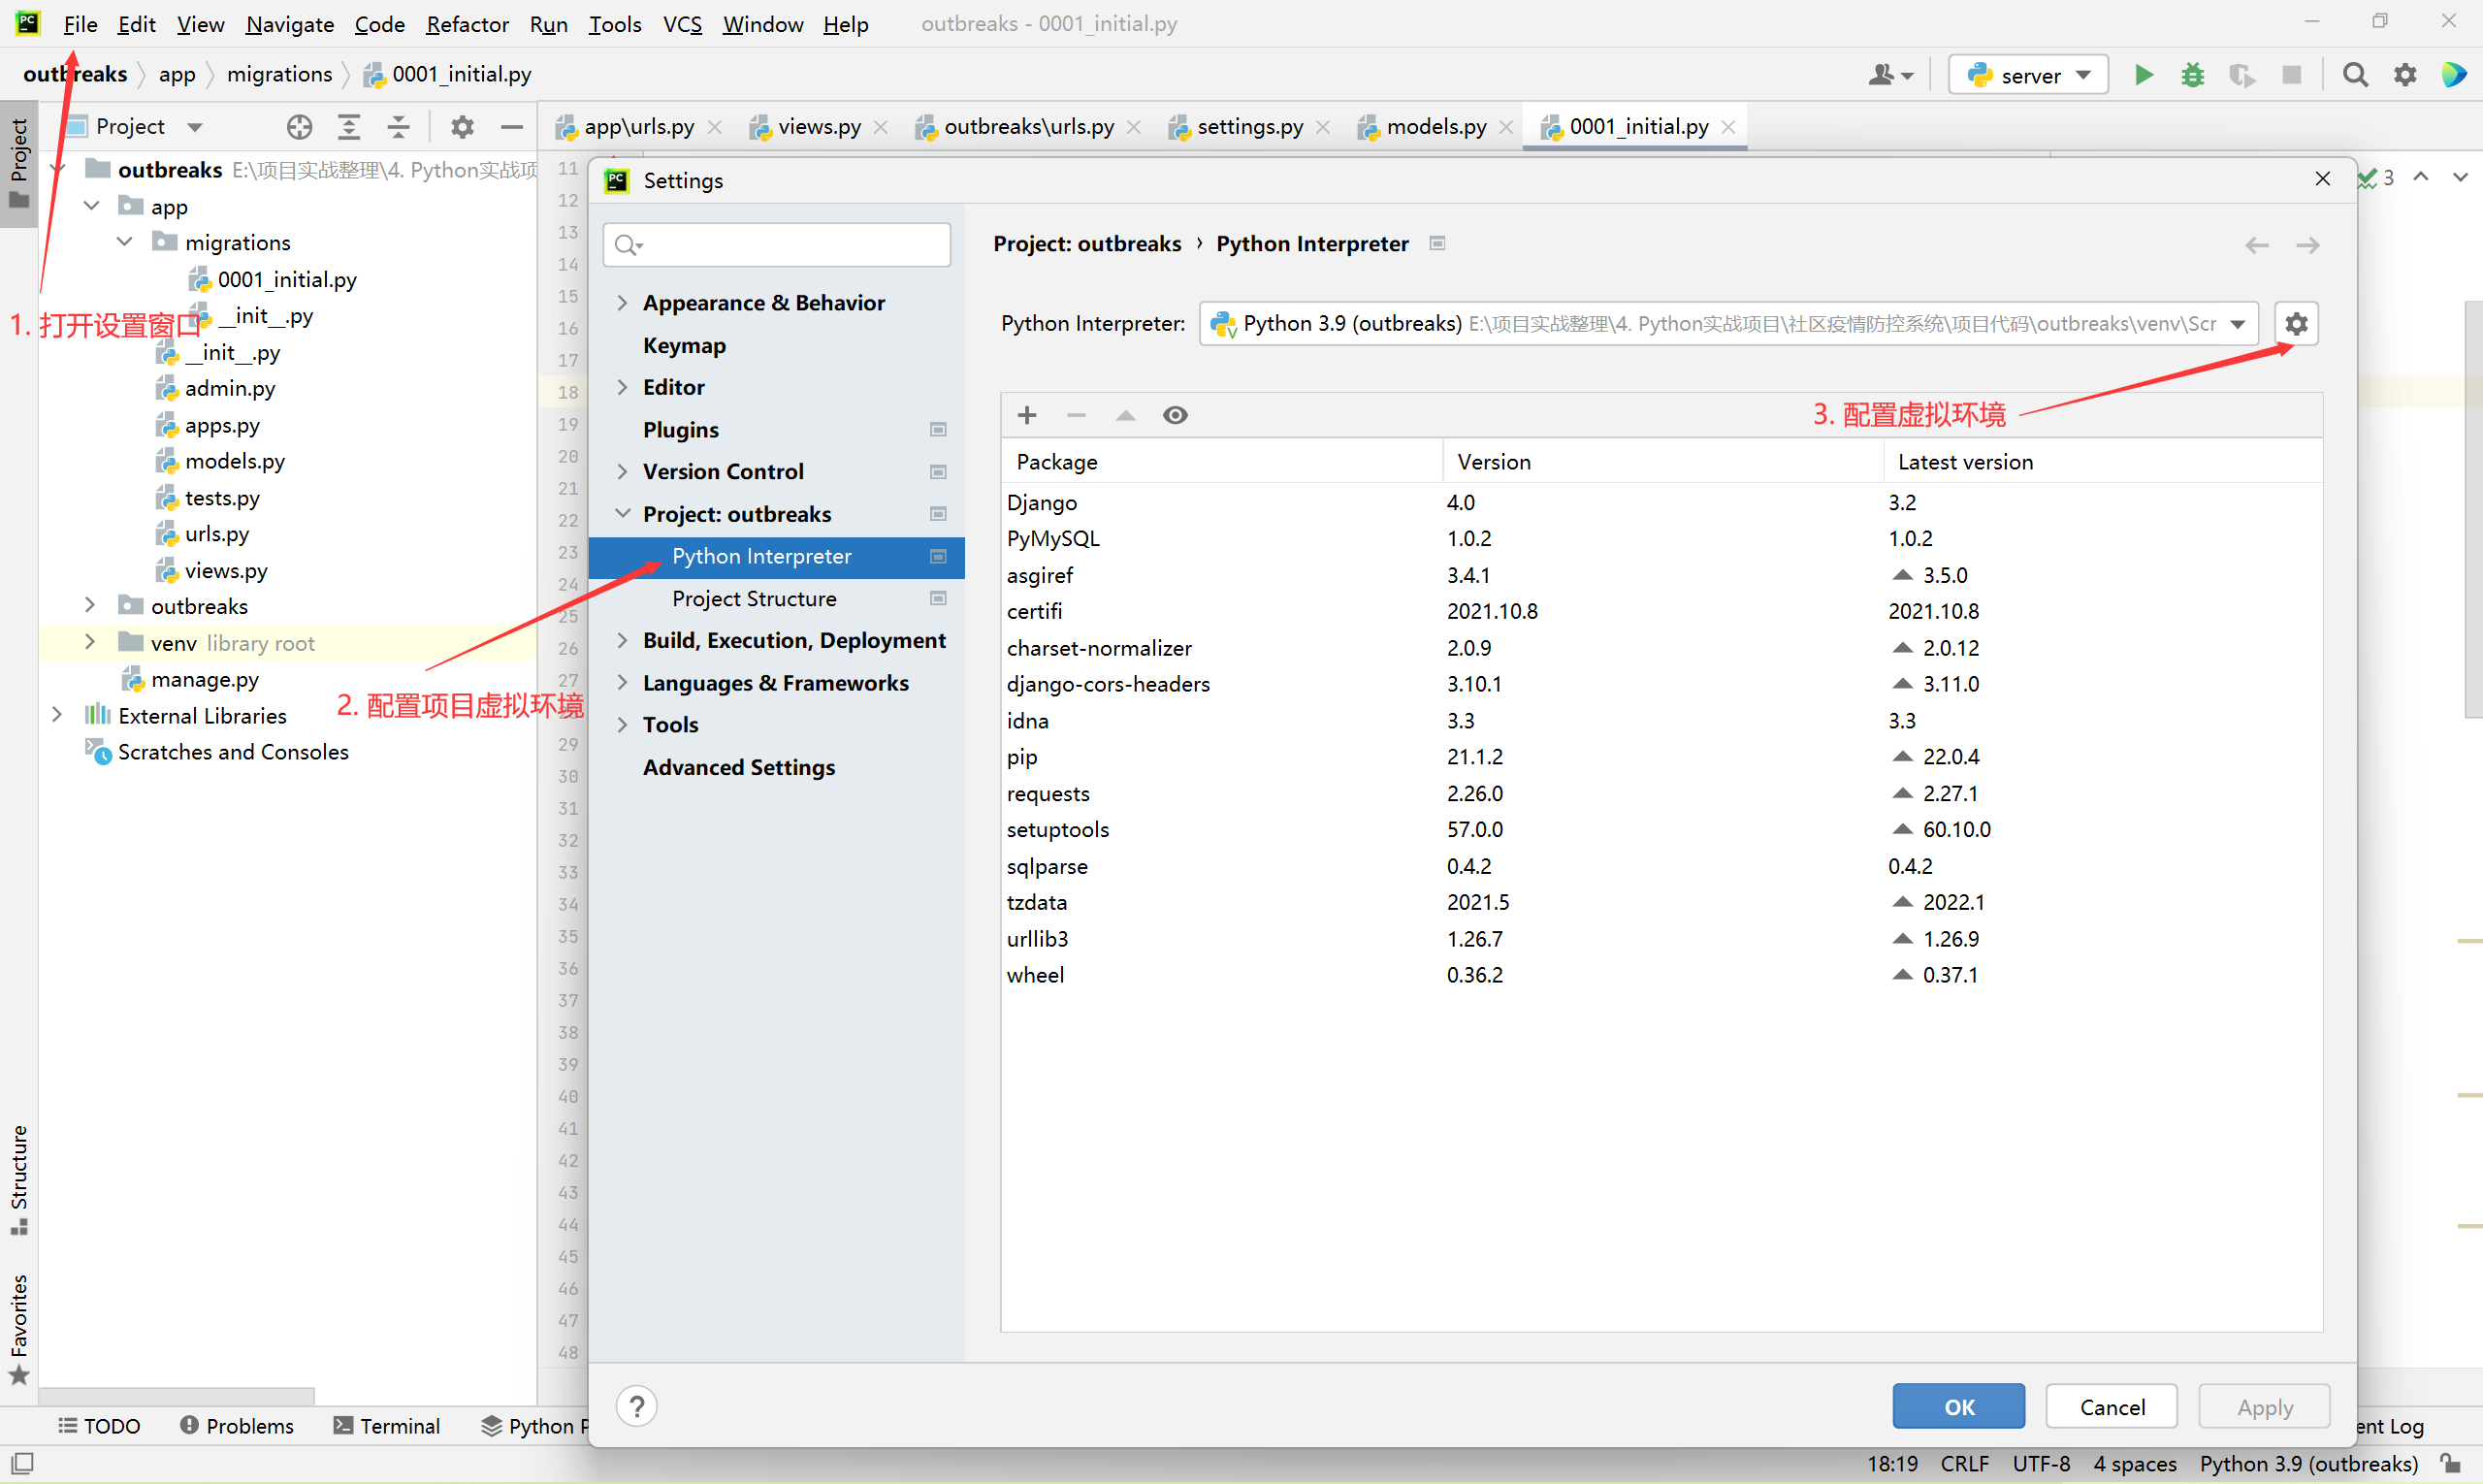Image resolution: width=2483 pixels, height=1484 pixels.
Task: Click the interpreter gear settings icon
Action: [2296, 324]
